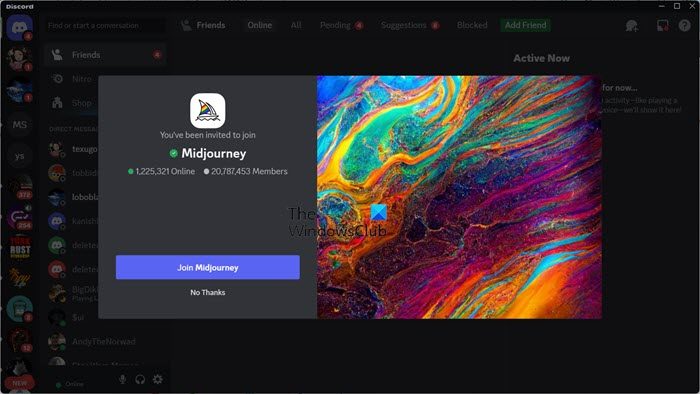This screenshot has height=394, width=700.
Task: Open the ys server icon
Action: [19, 156]
